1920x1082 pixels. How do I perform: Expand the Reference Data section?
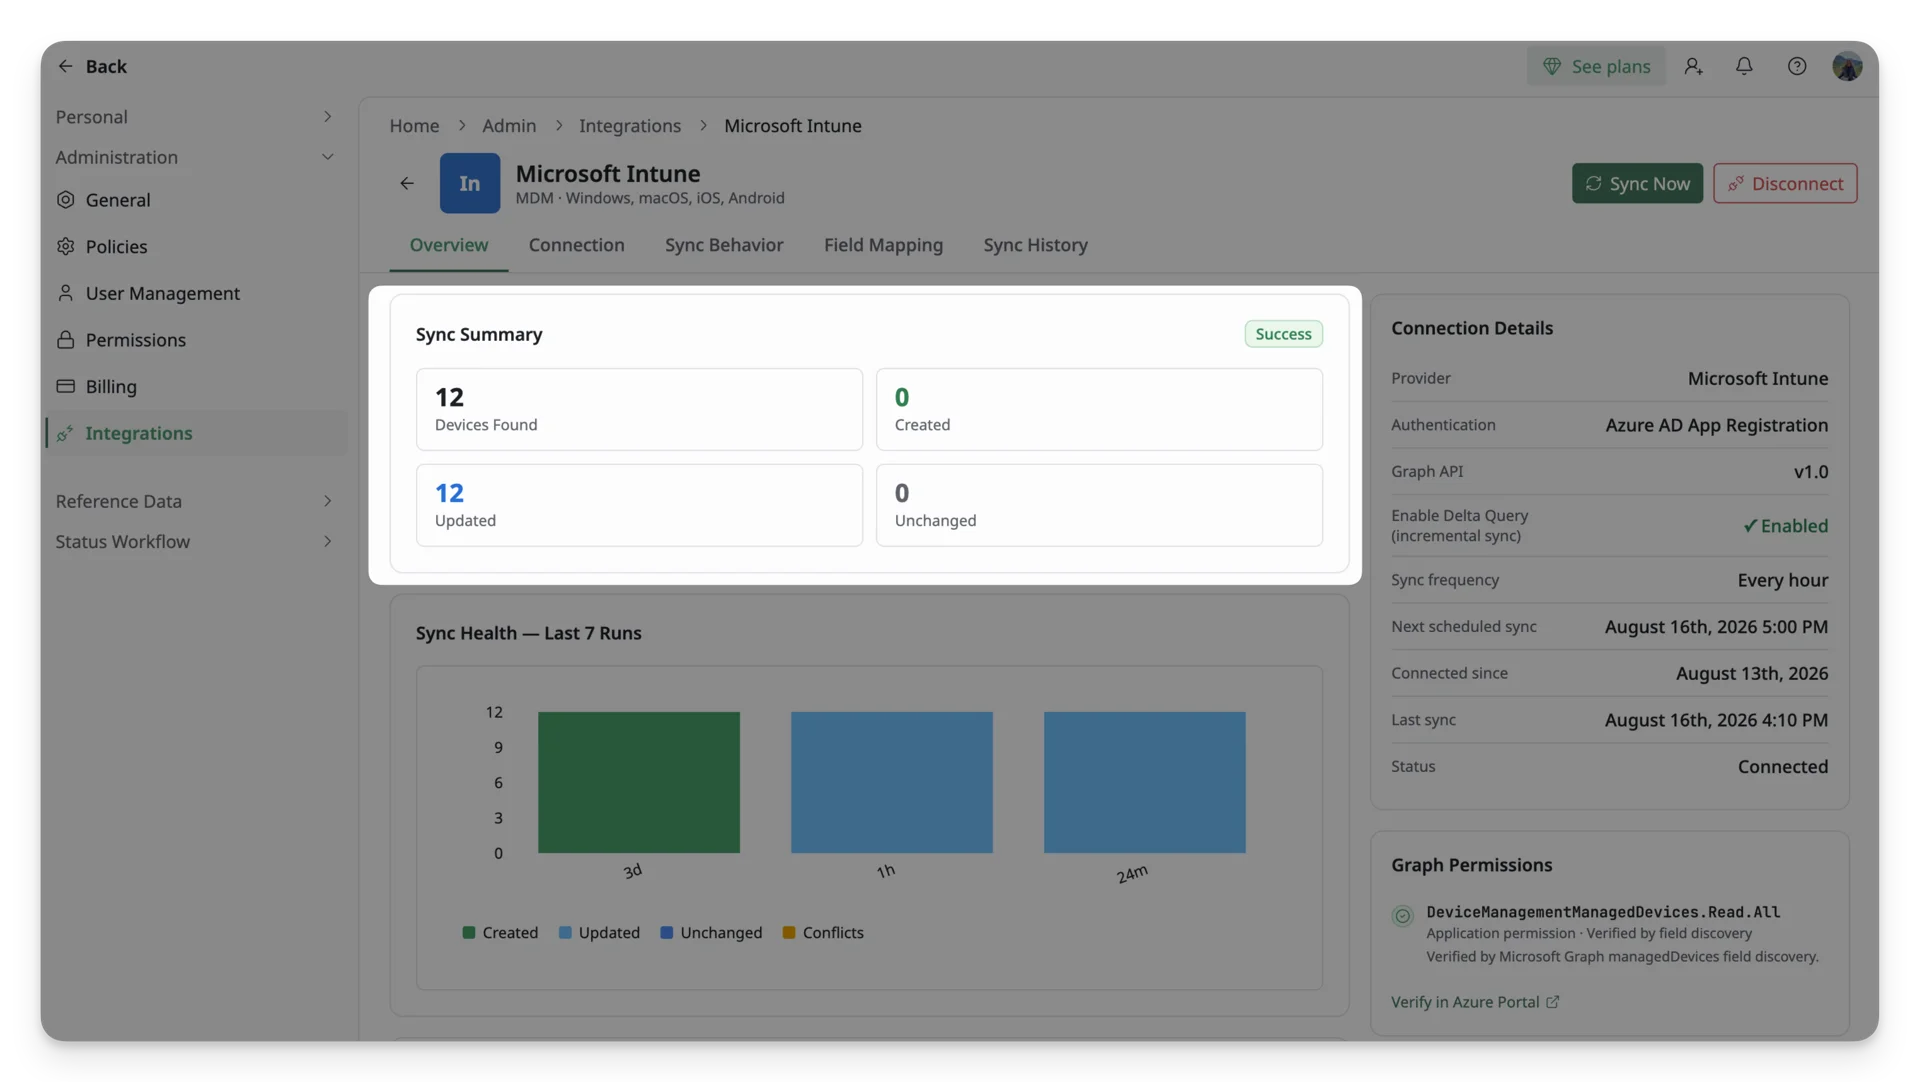point(195,501)
